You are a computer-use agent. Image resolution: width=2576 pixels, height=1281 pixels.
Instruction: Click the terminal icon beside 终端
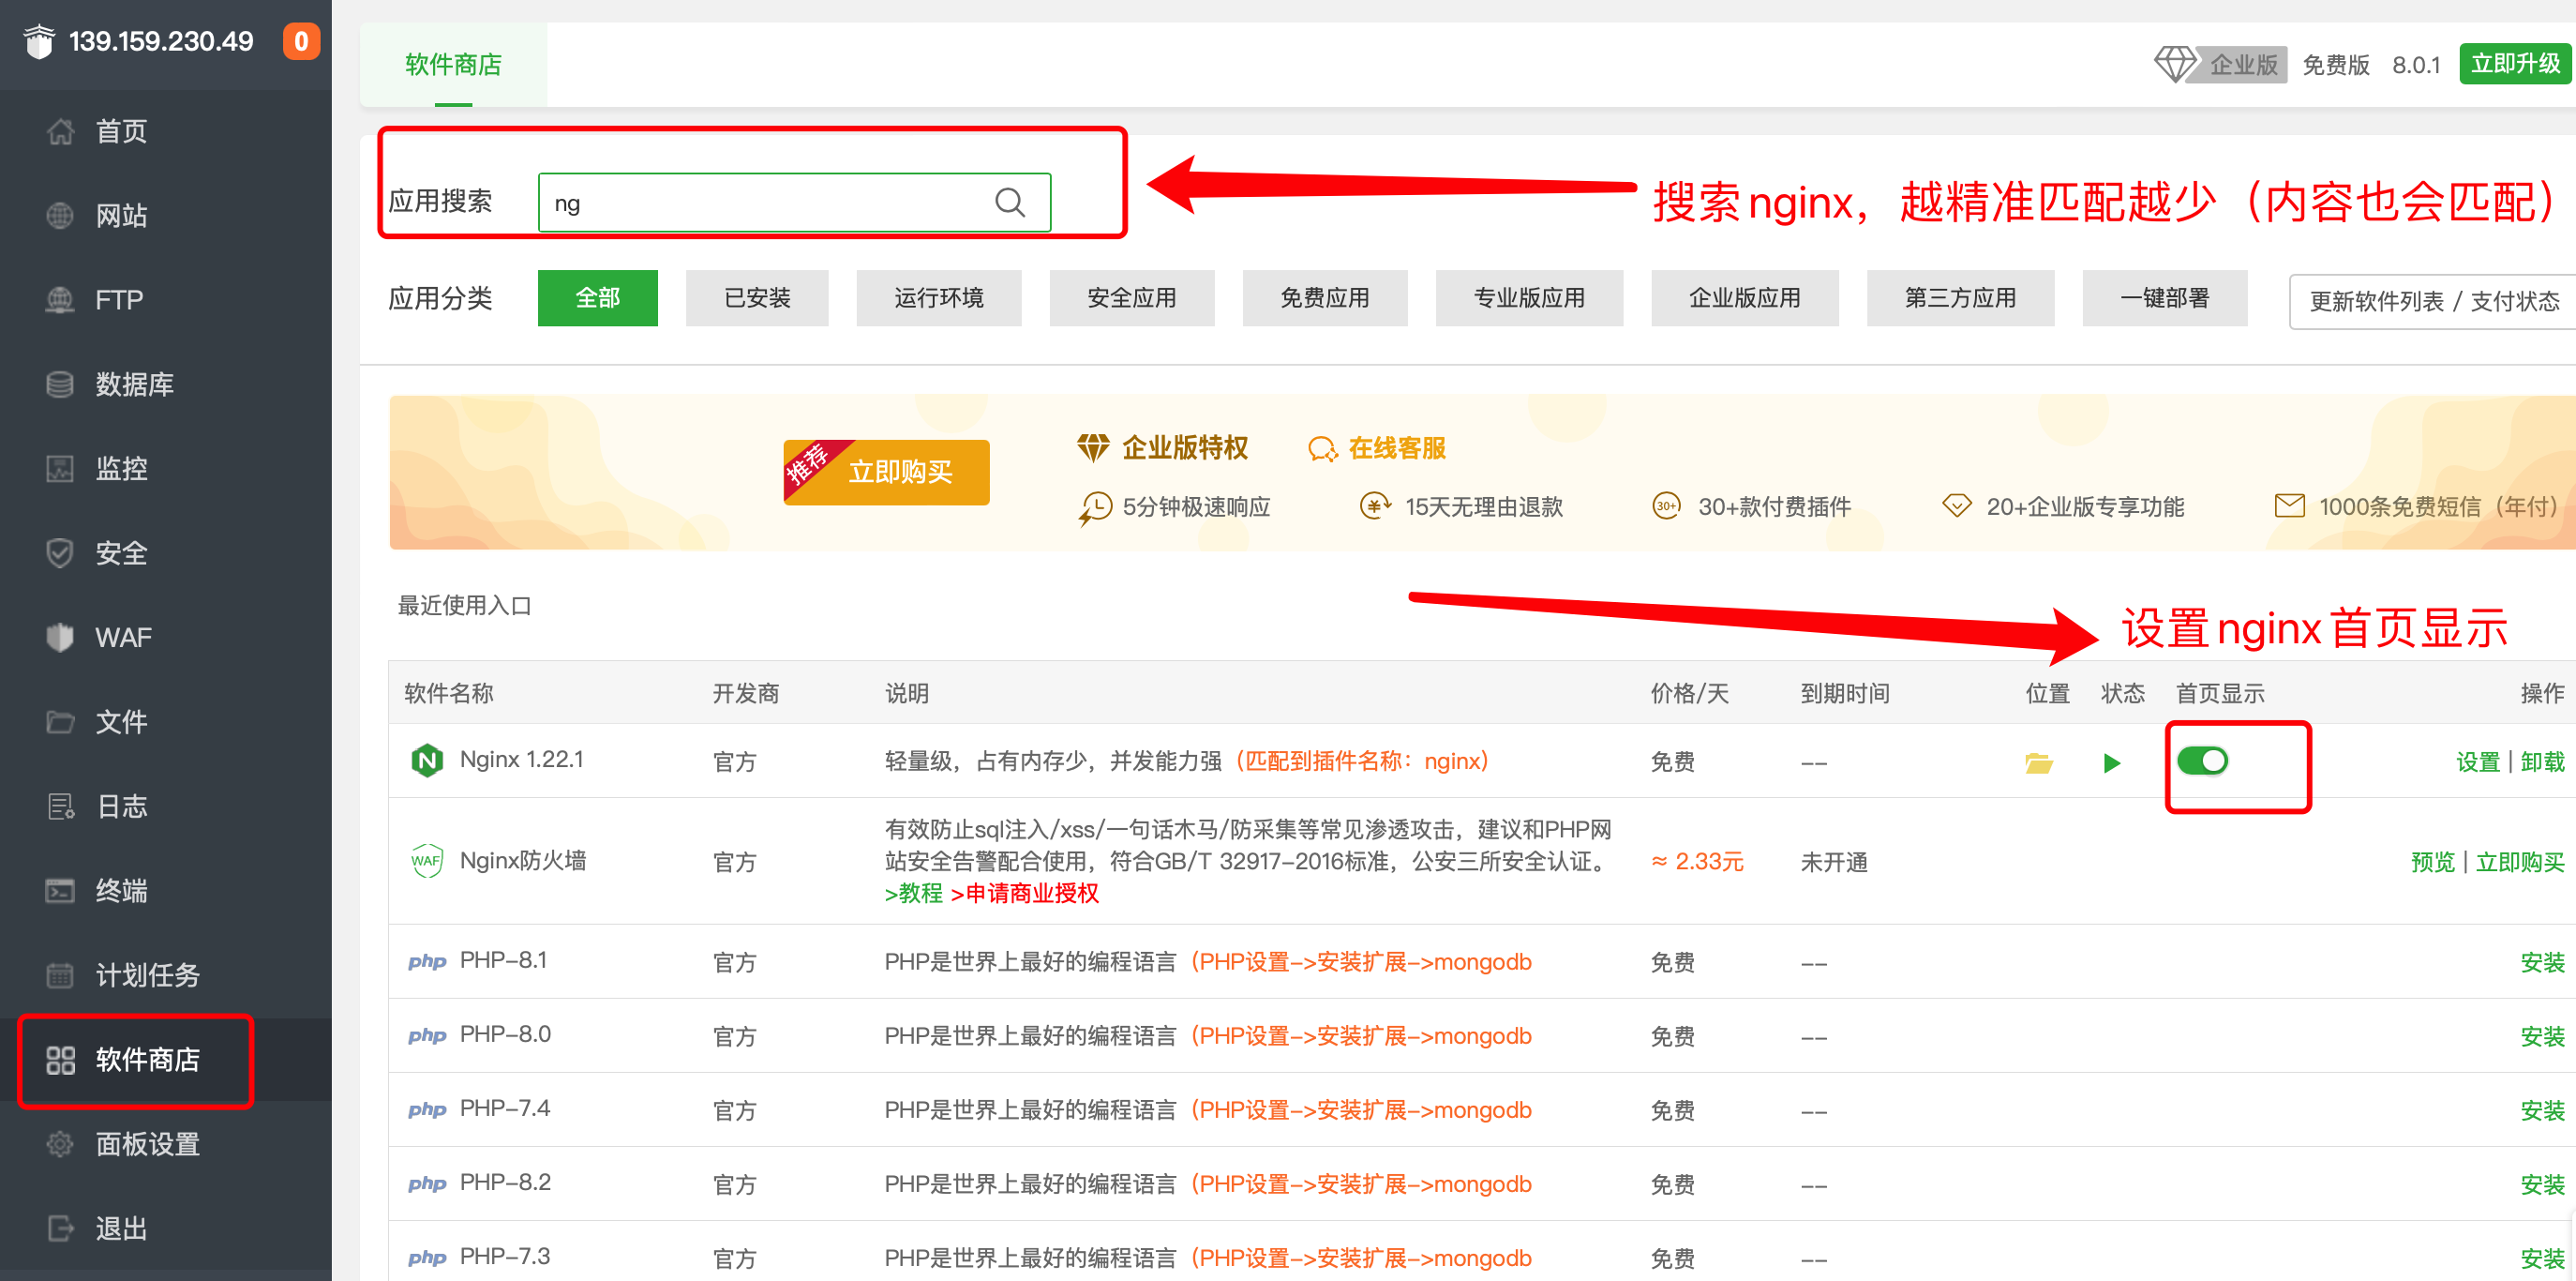click(x=60, y=890)
